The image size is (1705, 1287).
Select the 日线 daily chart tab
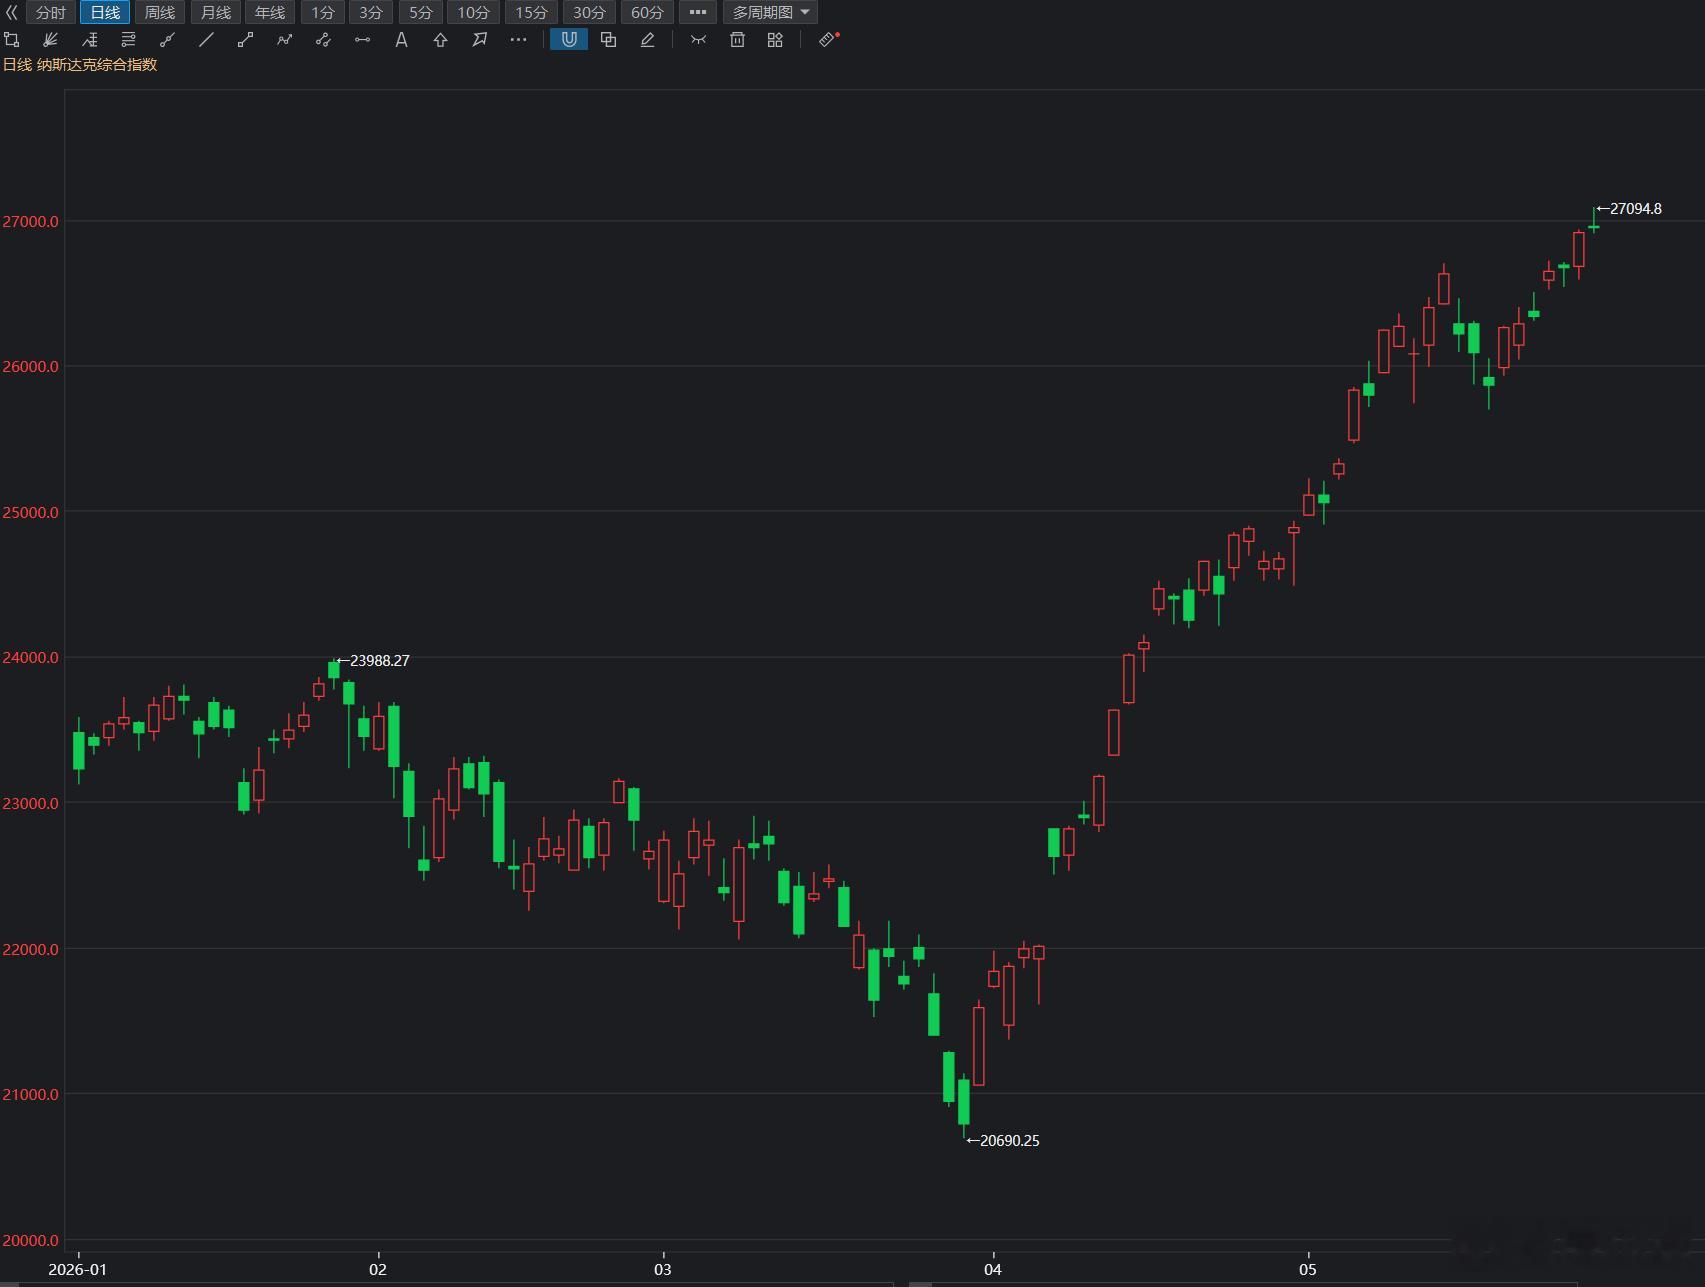click(x=105, y=12)
